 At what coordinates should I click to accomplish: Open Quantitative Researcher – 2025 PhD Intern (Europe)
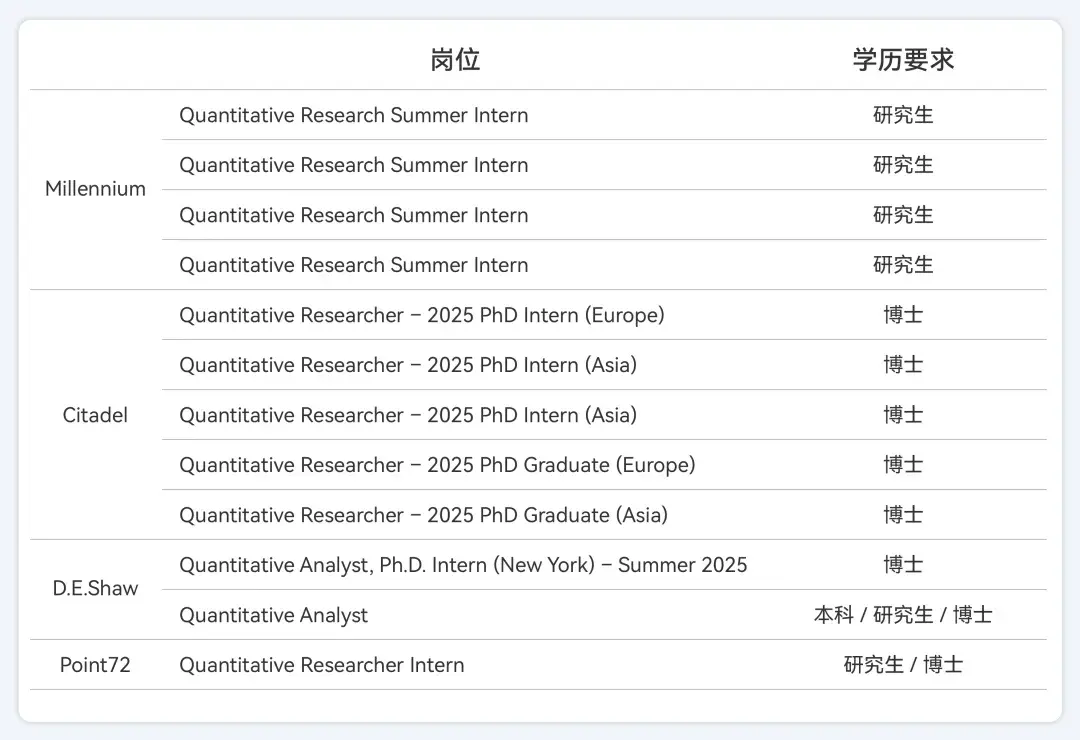[421, 315]
